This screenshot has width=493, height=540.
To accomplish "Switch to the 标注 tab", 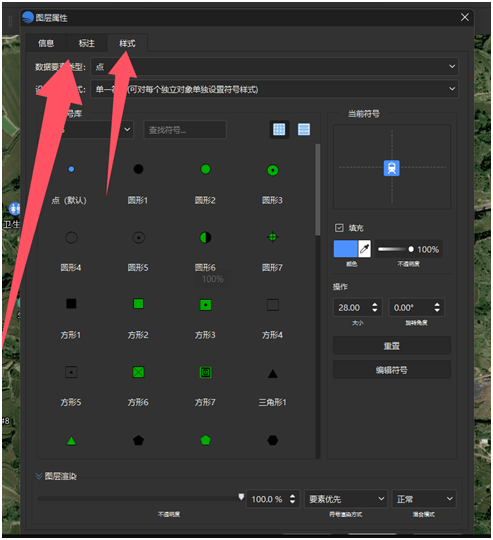I will tap(86, 43).
